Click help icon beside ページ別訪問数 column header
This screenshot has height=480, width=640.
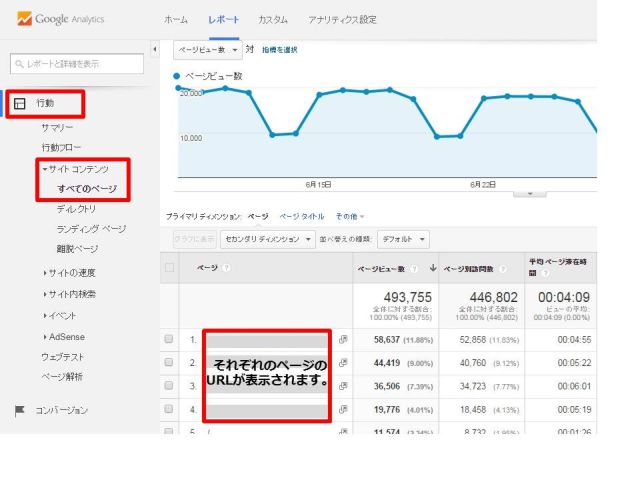[503, 269]
